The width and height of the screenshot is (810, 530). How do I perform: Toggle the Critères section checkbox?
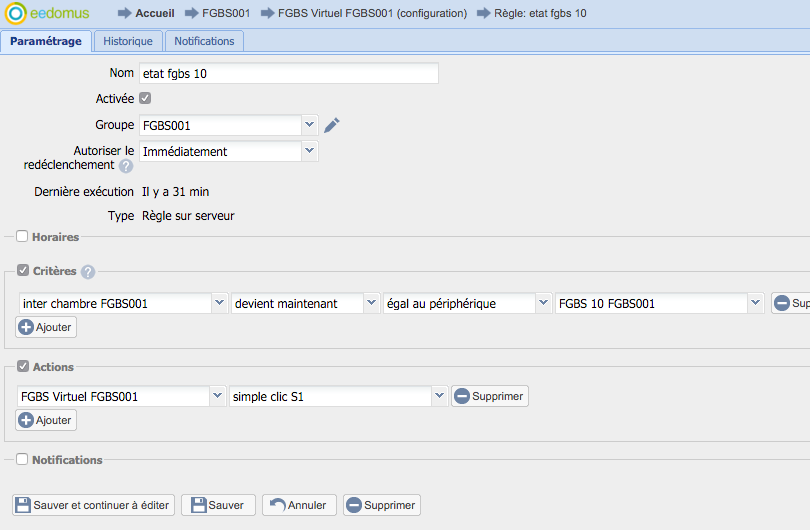pos(23,270)
